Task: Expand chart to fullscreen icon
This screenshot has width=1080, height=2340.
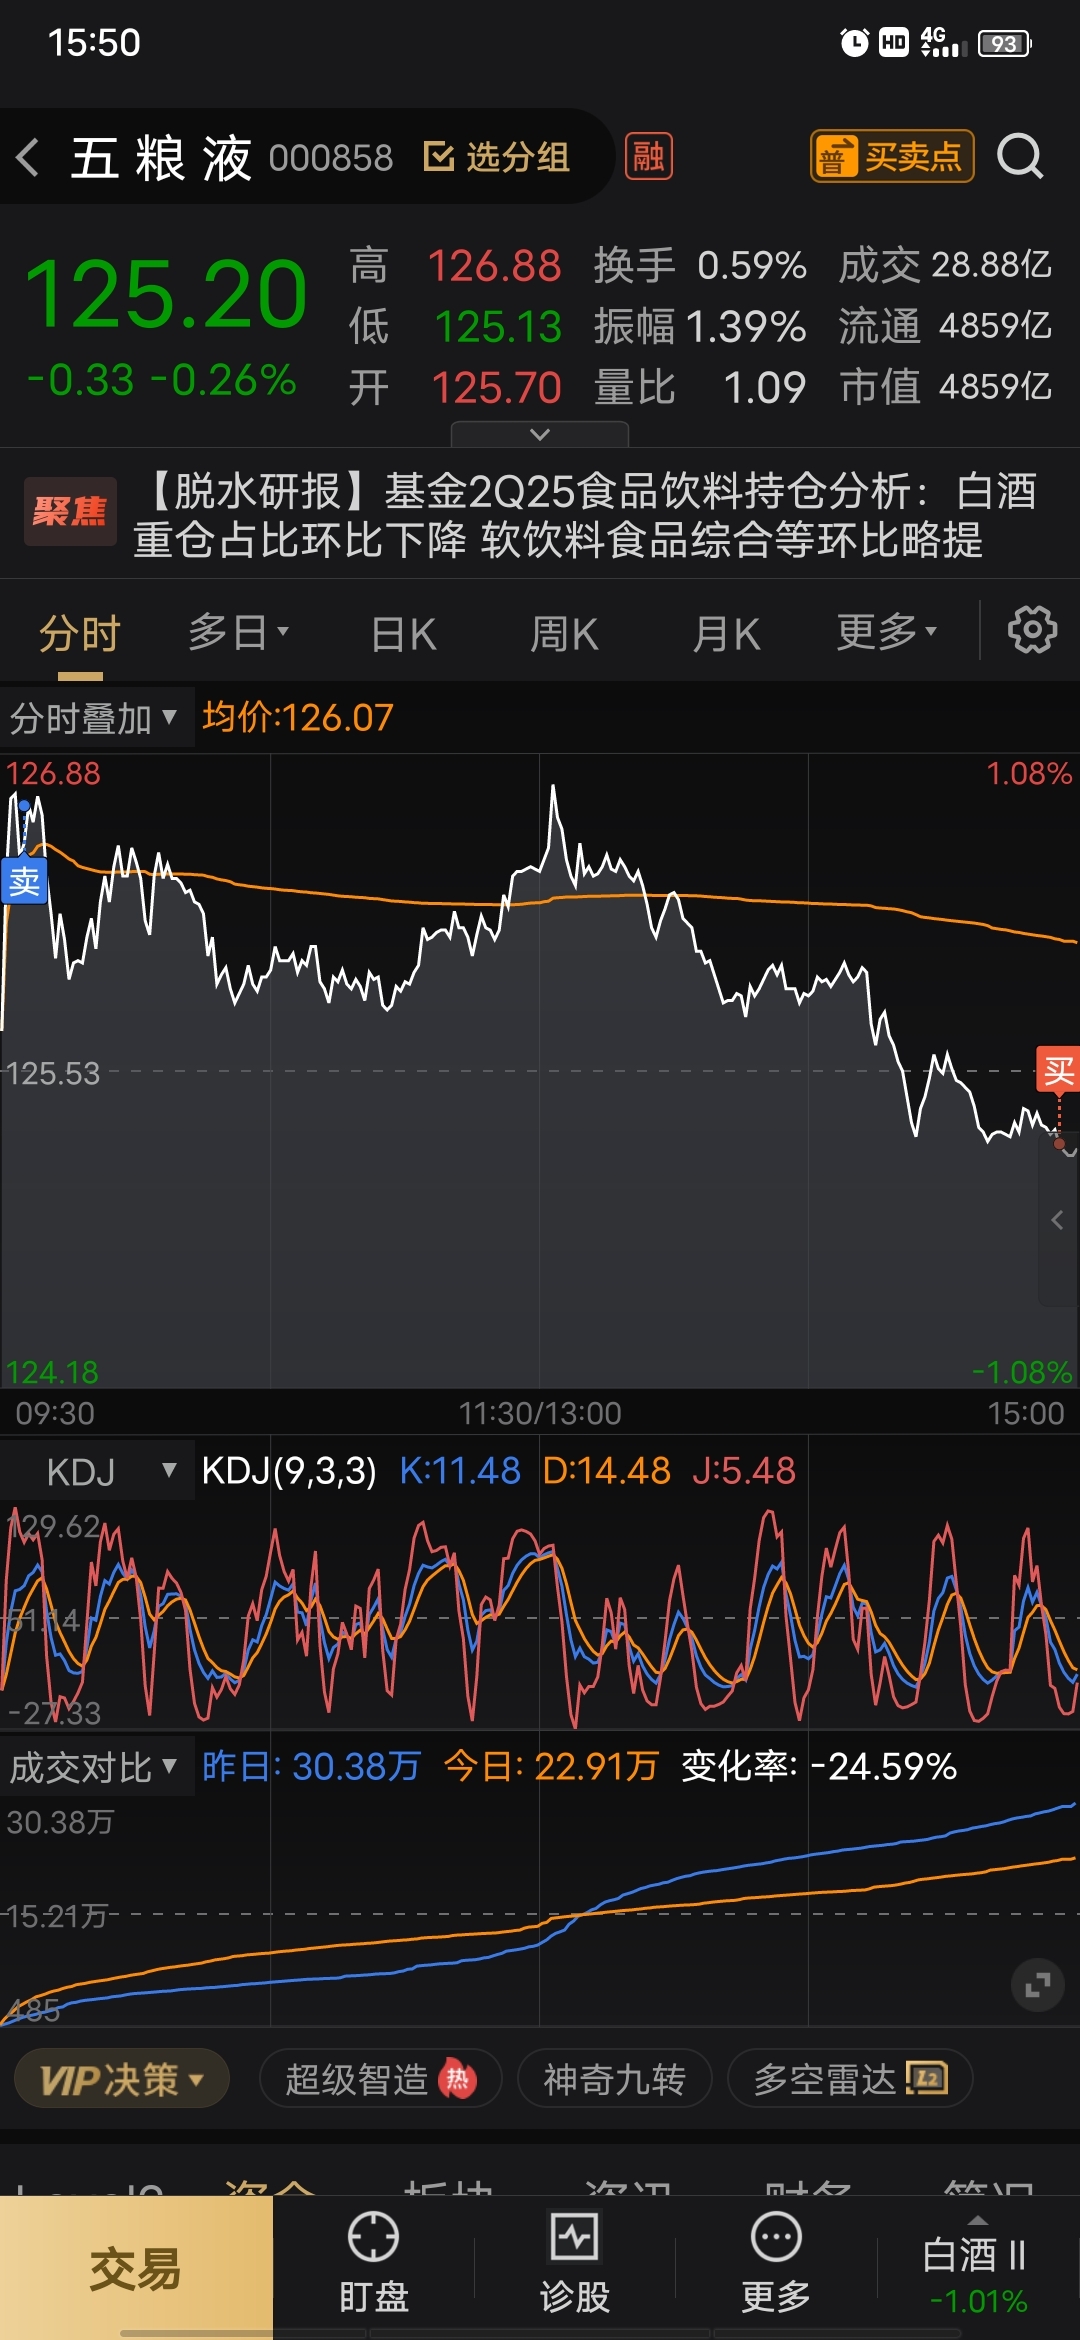Action: pos(1038,1985)
